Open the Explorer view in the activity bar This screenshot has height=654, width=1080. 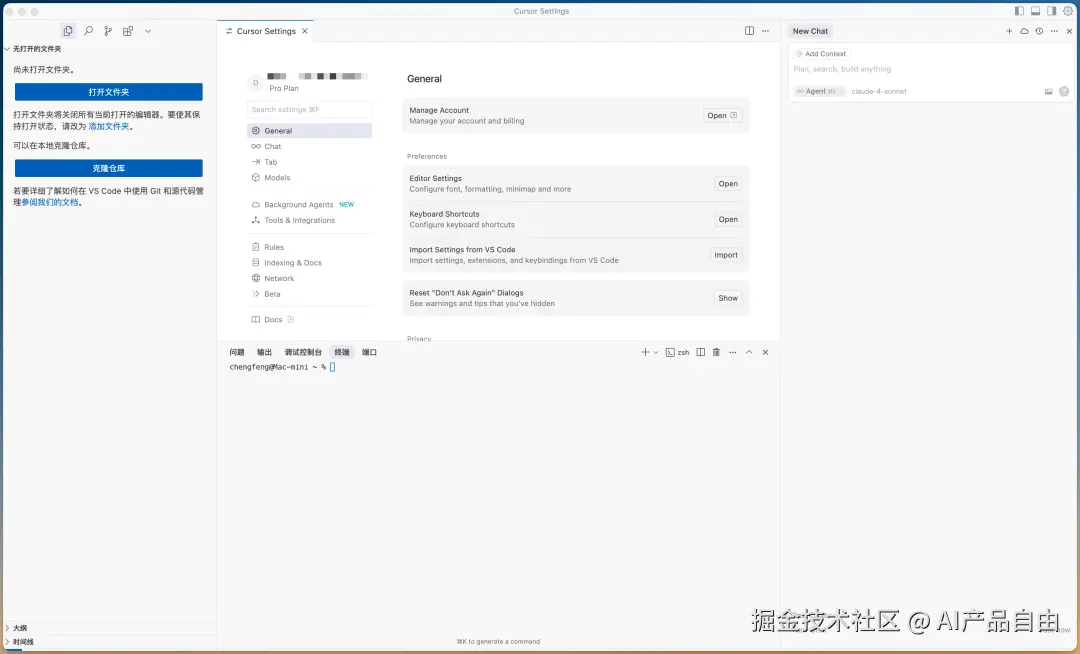[68, 31]
